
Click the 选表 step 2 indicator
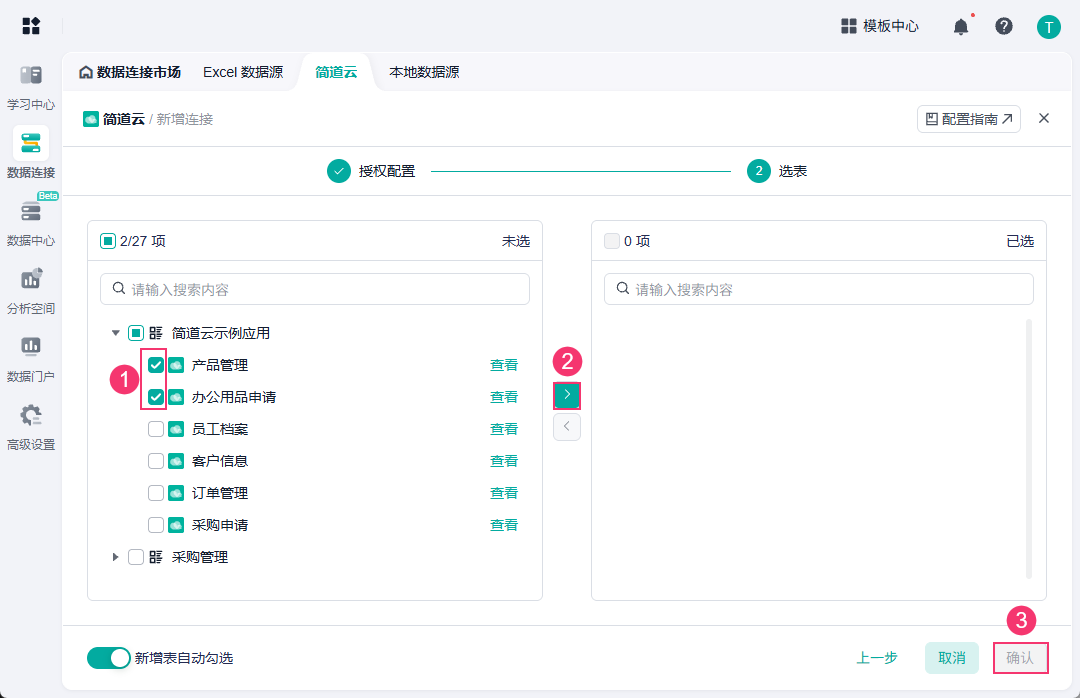click(758, 171)
